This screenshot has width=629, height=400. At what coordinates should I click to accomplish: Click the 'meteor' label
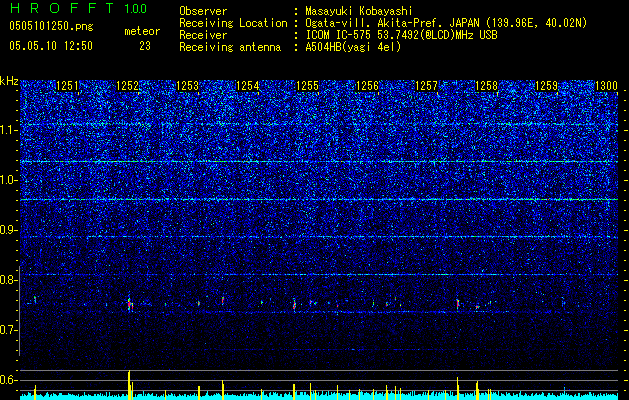(142, 31)
